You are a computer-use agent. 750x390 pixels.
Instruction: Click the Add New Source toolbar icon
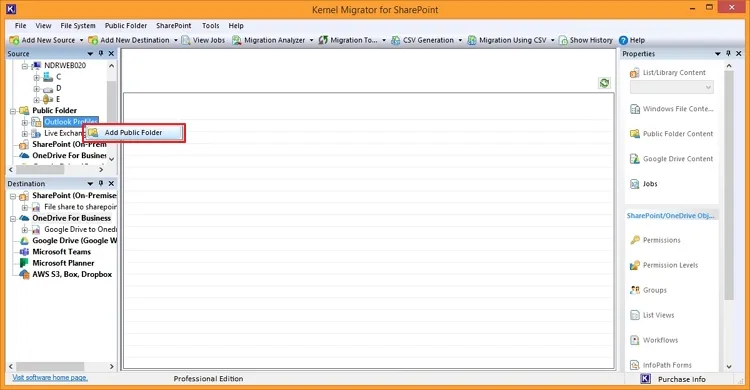pyautogui.click(x=14, y=40)
